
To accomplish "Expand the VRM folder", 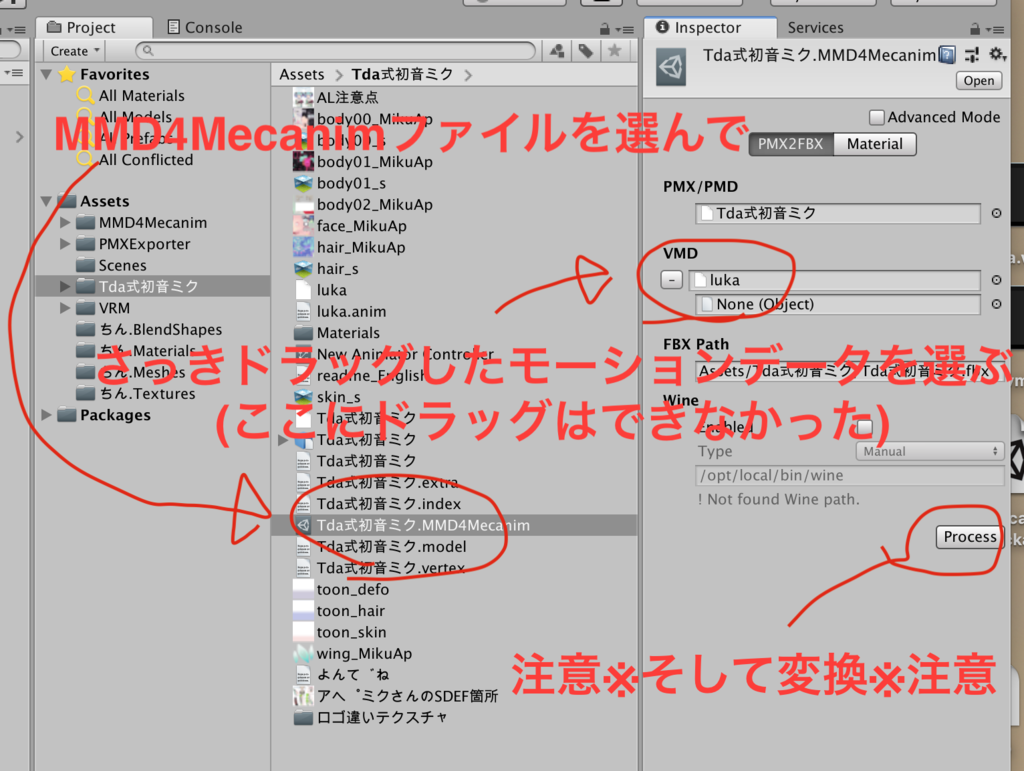I will [65, 307].
